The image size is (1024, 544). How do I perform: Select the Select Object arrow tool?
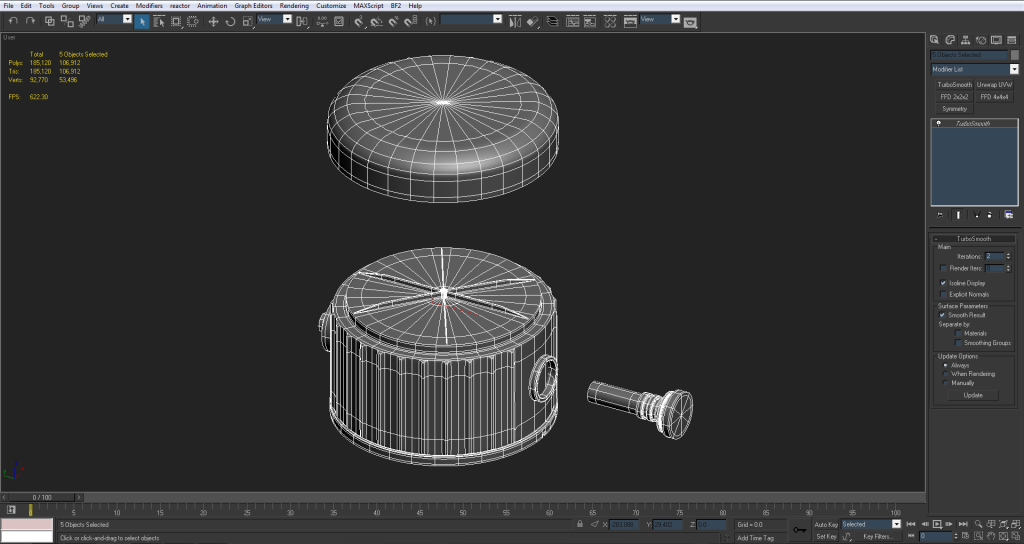pyautogui.click(x=142, y=20)
